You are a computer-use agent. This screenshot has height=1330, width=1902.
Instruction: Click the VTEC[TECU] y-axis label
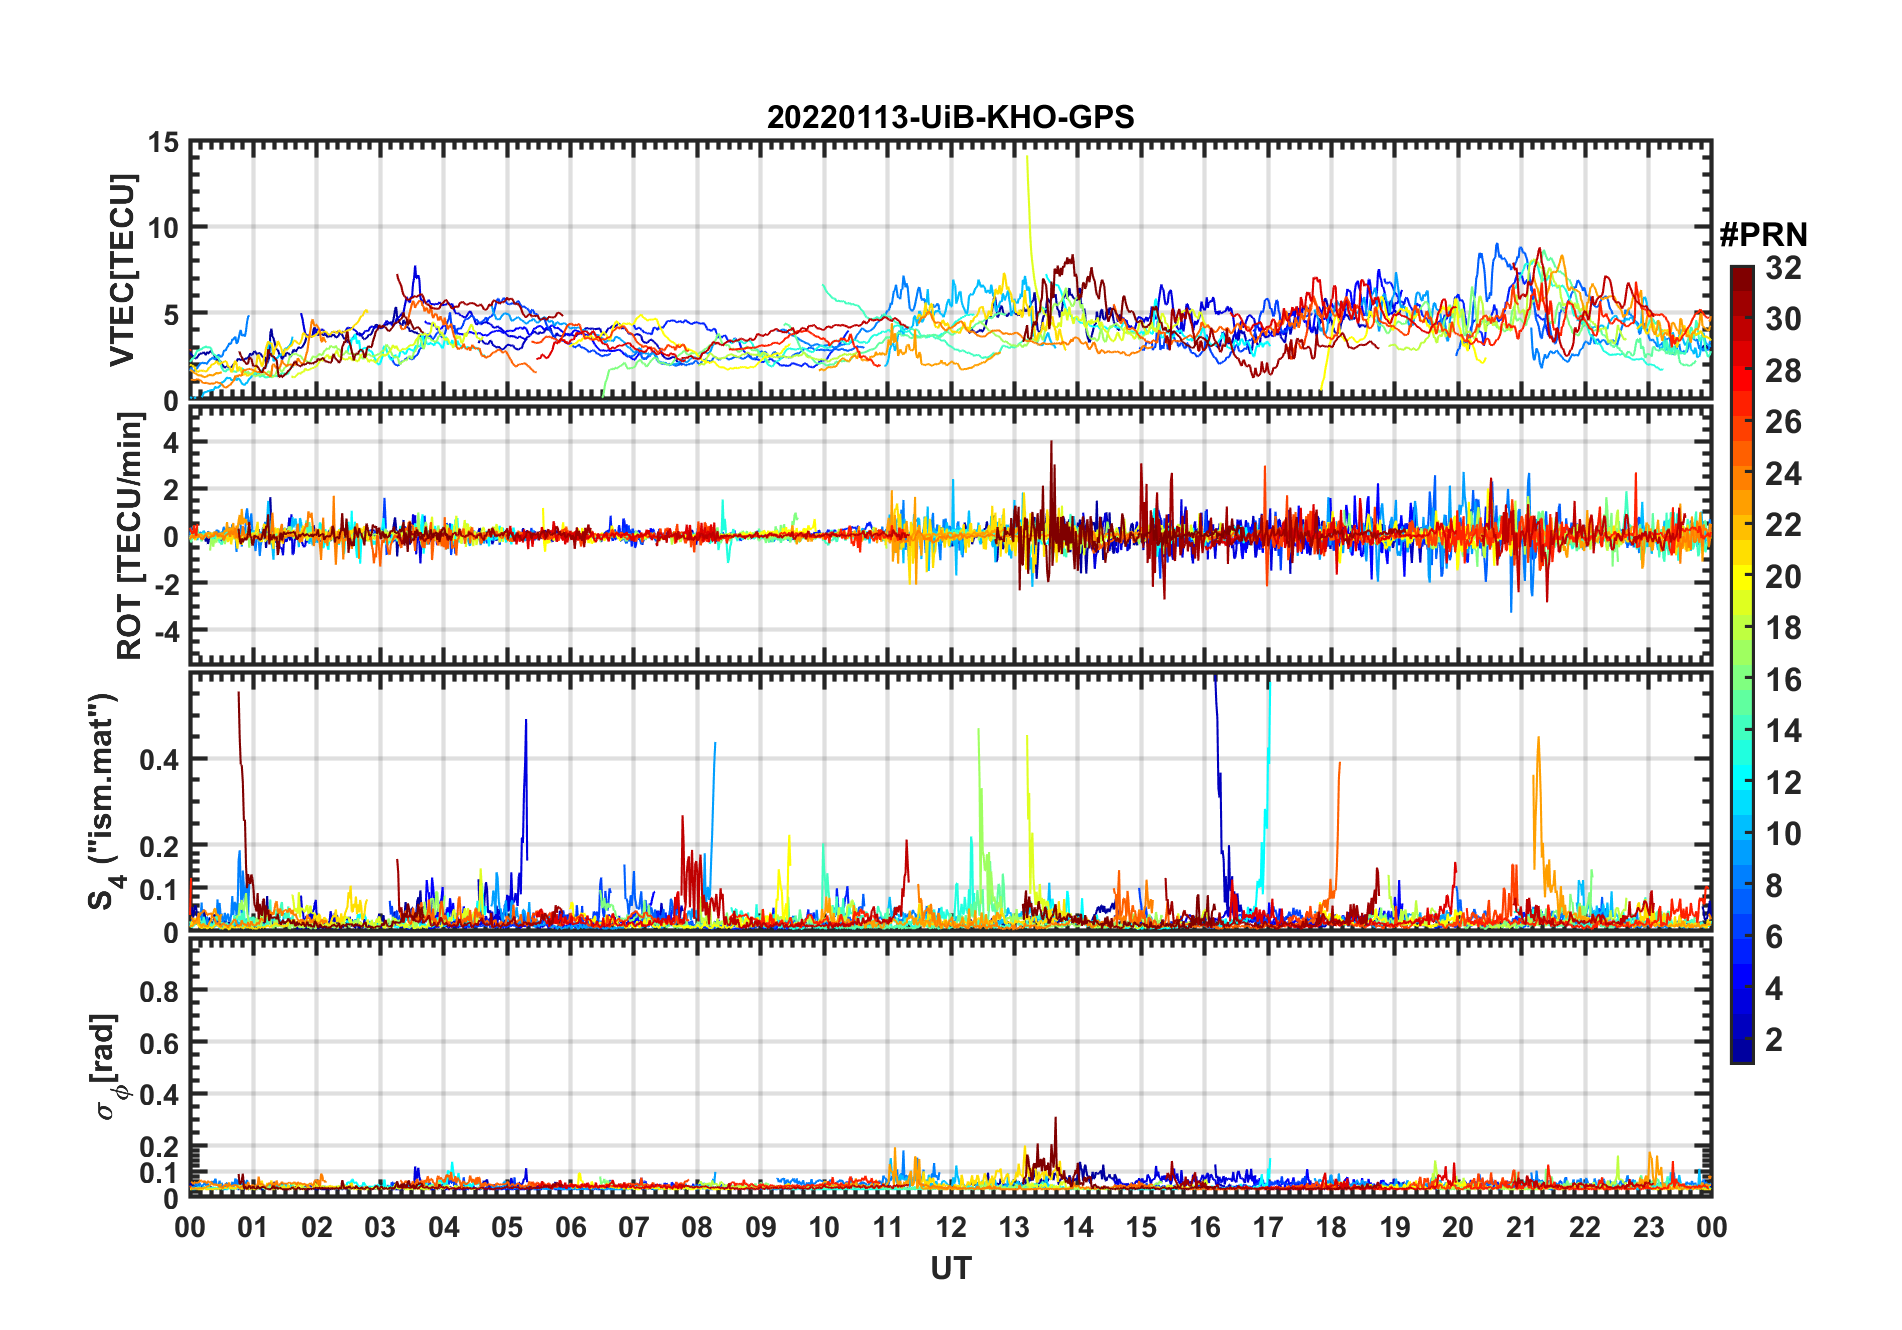click(122, 271)
